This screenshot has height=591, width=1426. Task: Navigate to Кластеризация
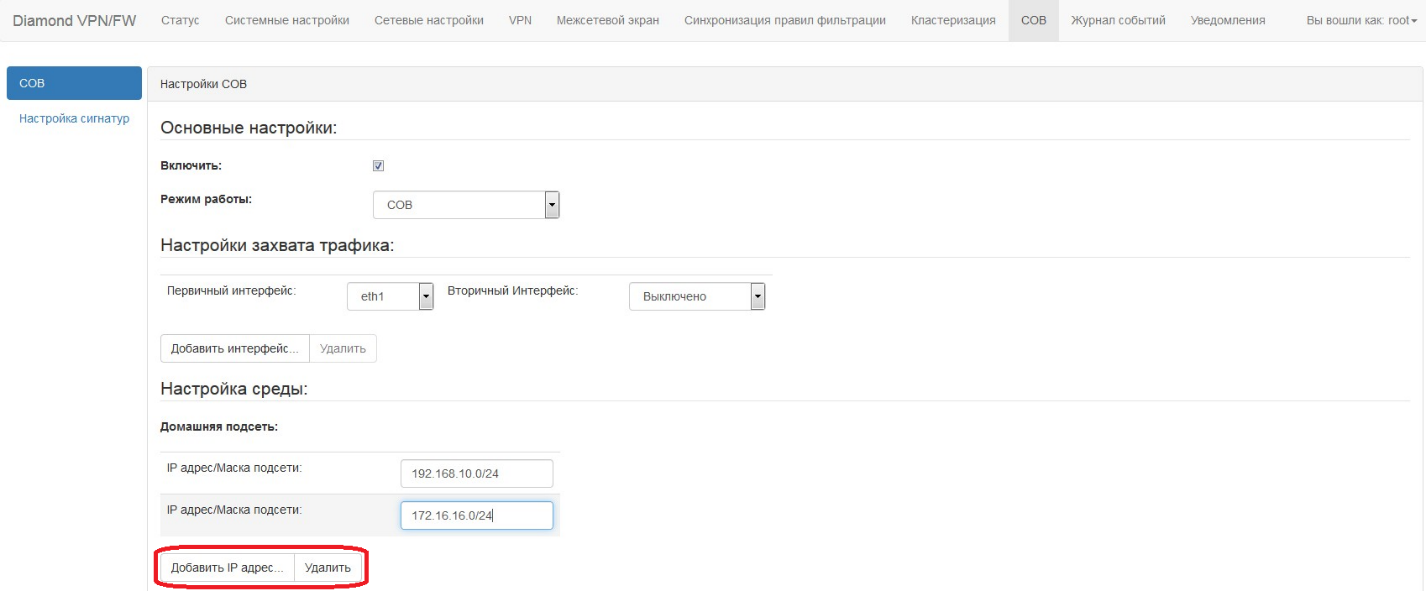click(x=953, y=21)
